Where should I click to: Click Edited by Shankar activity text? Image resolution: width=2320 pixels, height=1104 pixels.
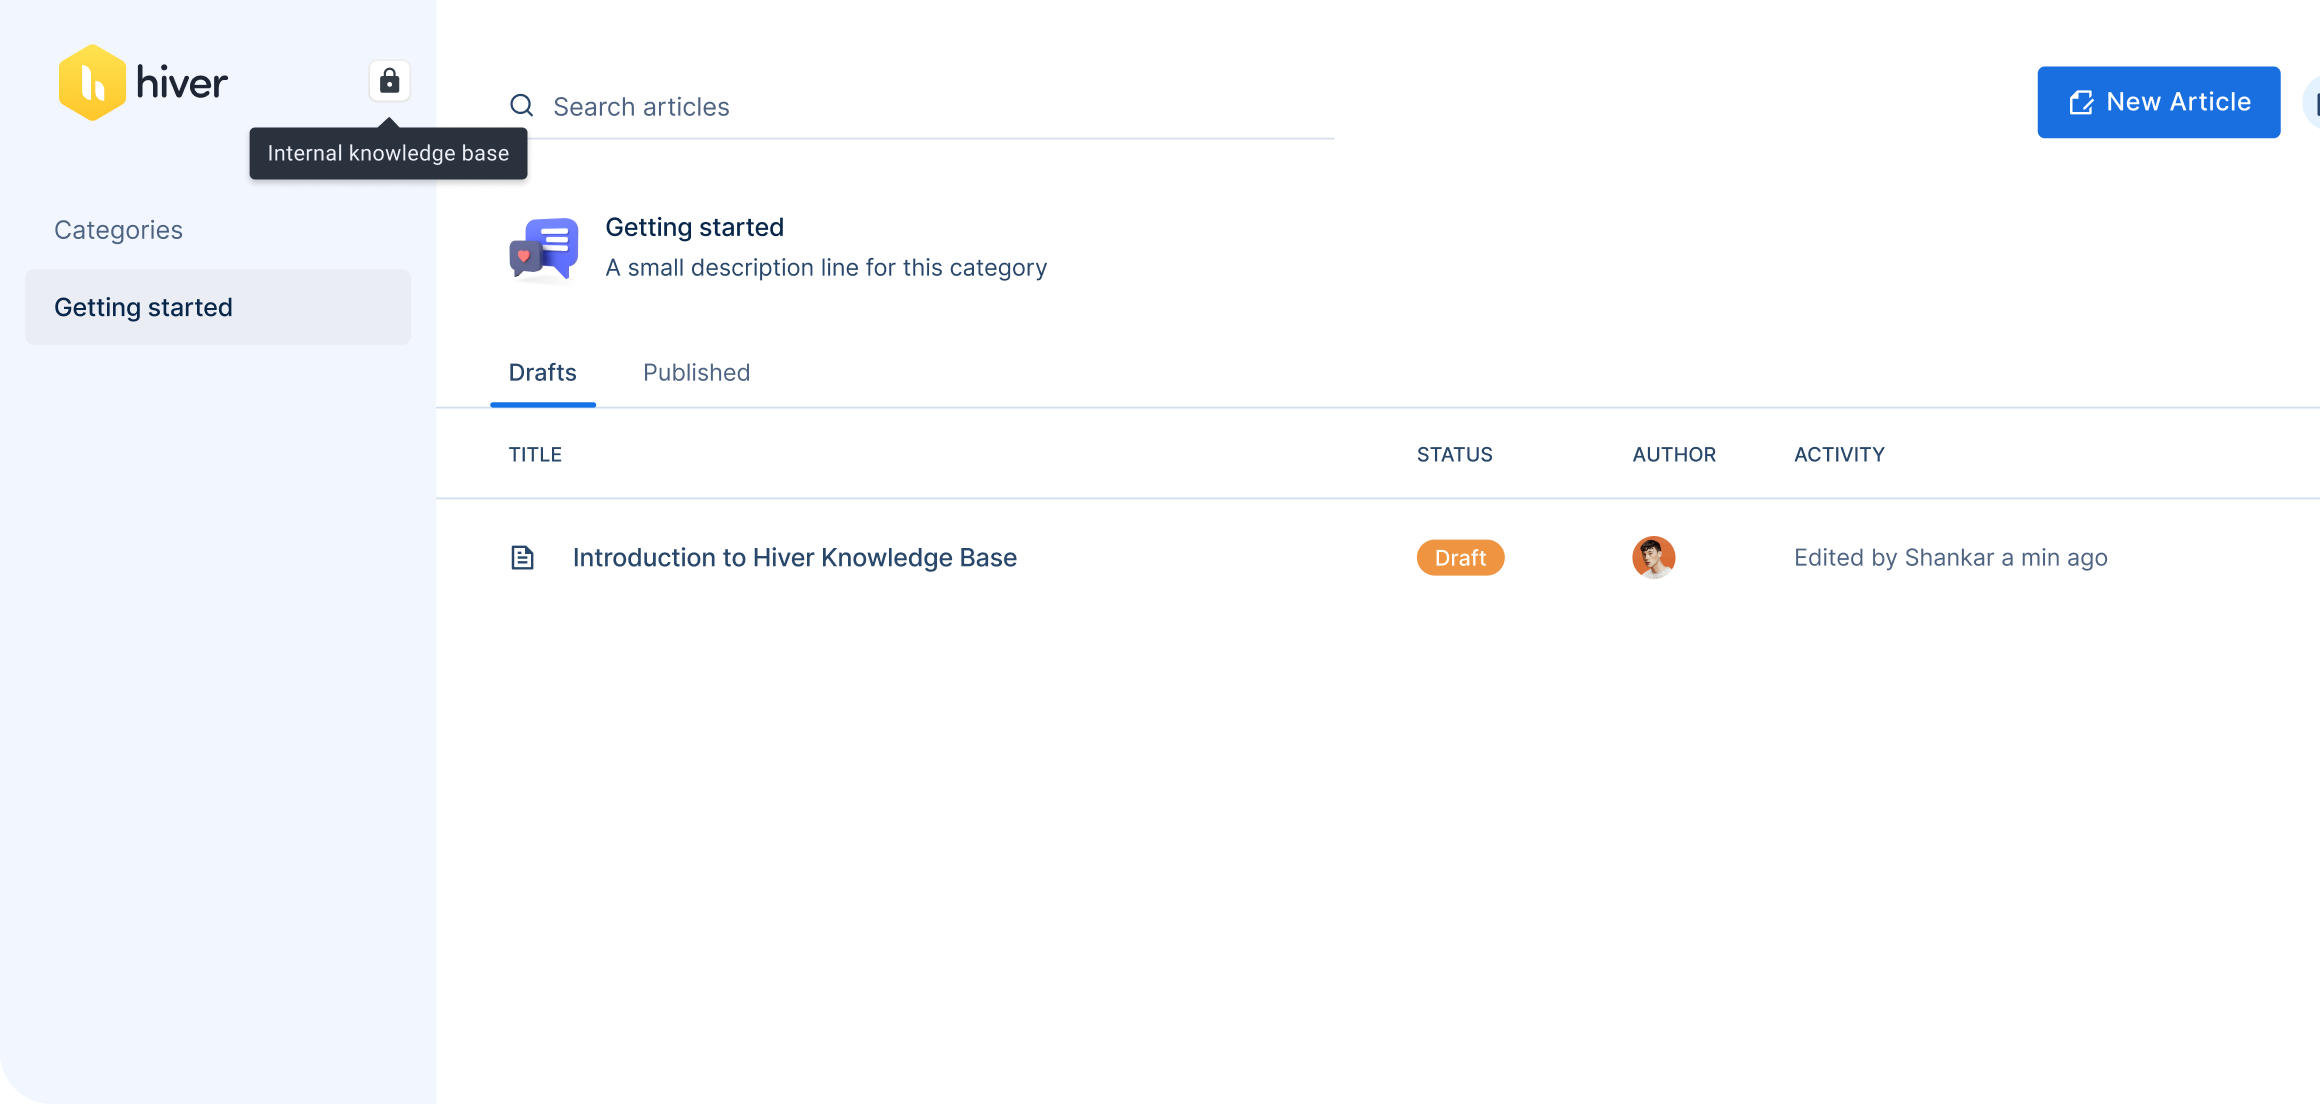pos(1950,557)
